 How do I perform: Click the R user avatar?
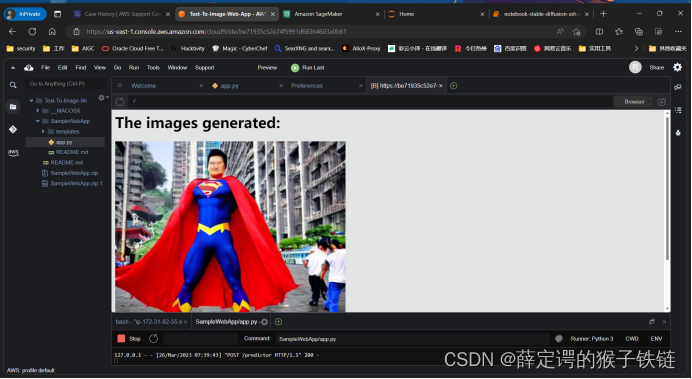click(635, 67)
